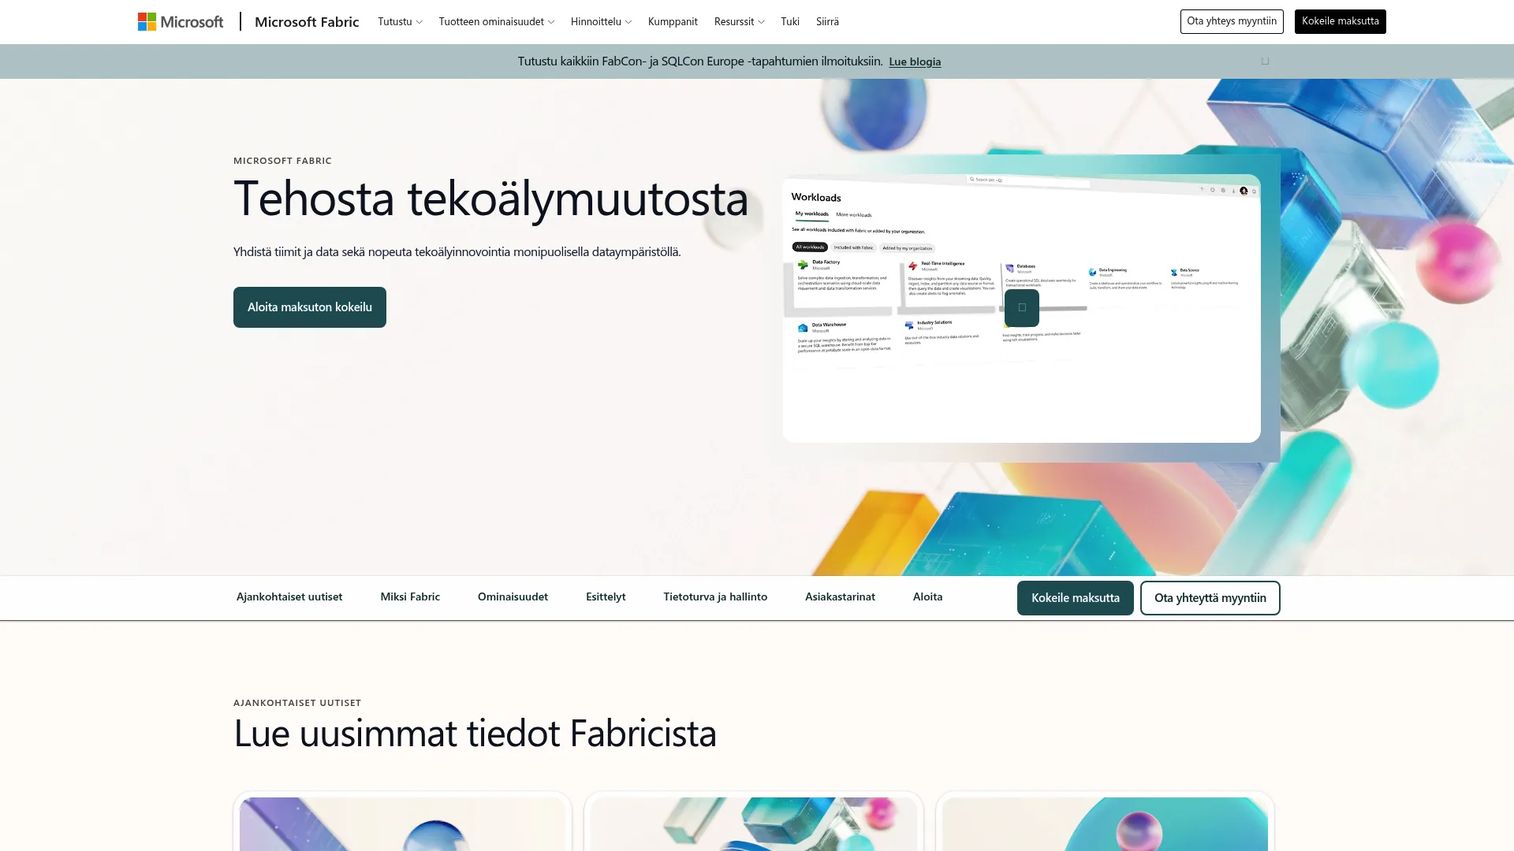Select the Miksi Fabric section tab

point(410,597)
